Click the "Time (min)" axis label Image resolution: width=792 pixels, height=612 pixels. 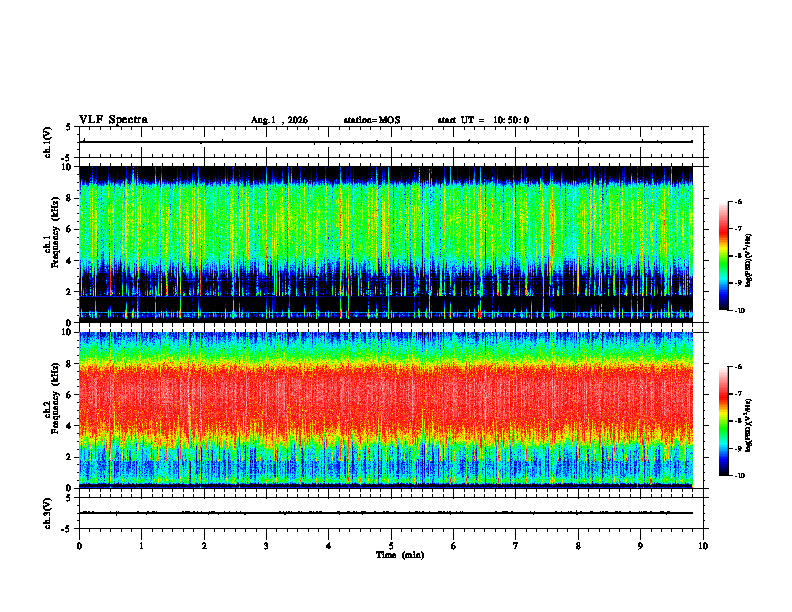[x=400, y=555]
